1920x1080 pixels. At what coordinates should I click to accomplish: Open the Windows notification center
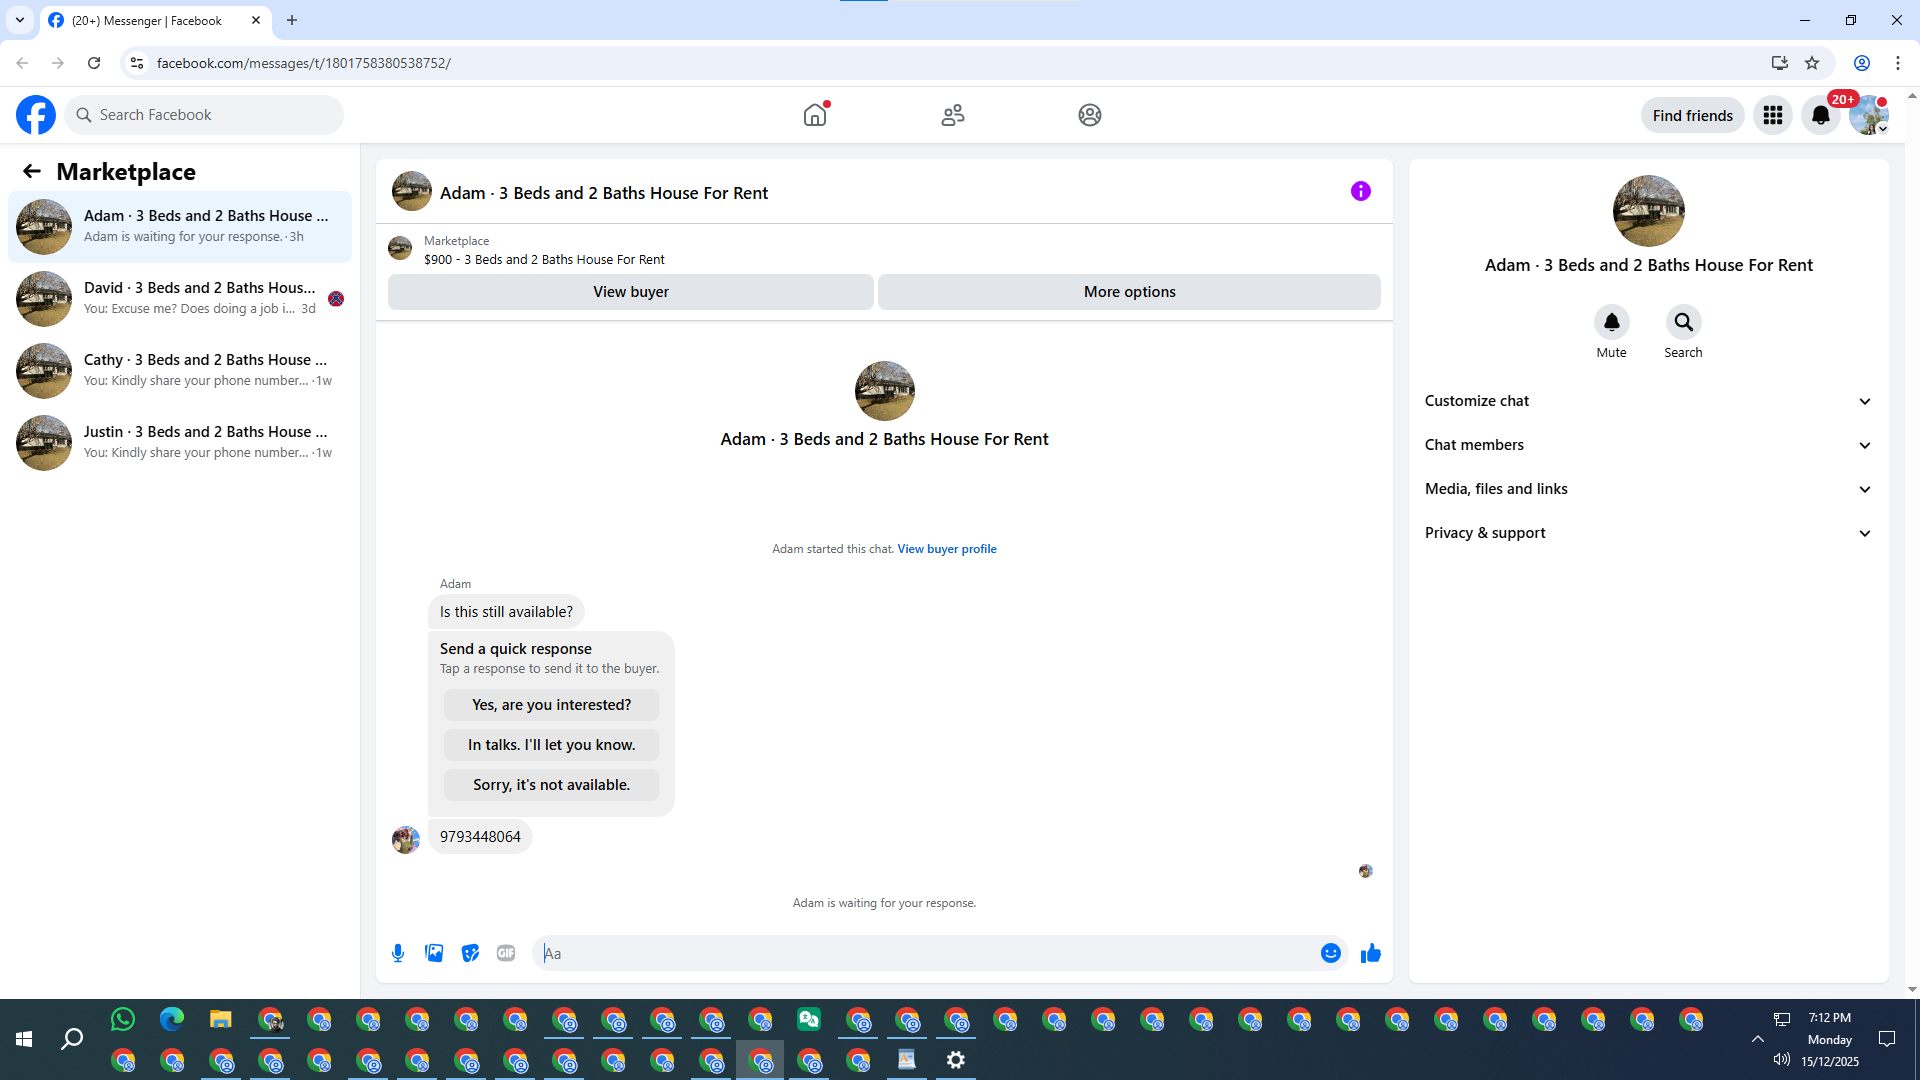[1887, 1040]
